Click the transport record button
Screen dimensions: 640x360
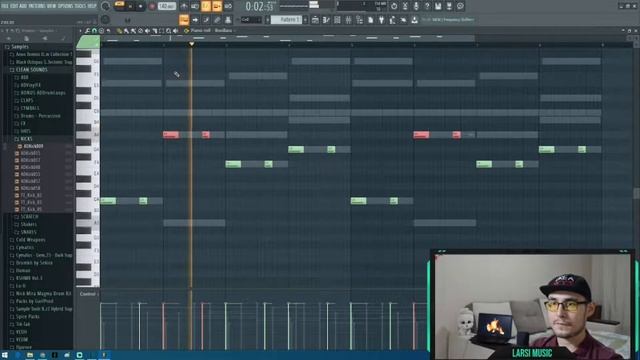click(152, 7)
